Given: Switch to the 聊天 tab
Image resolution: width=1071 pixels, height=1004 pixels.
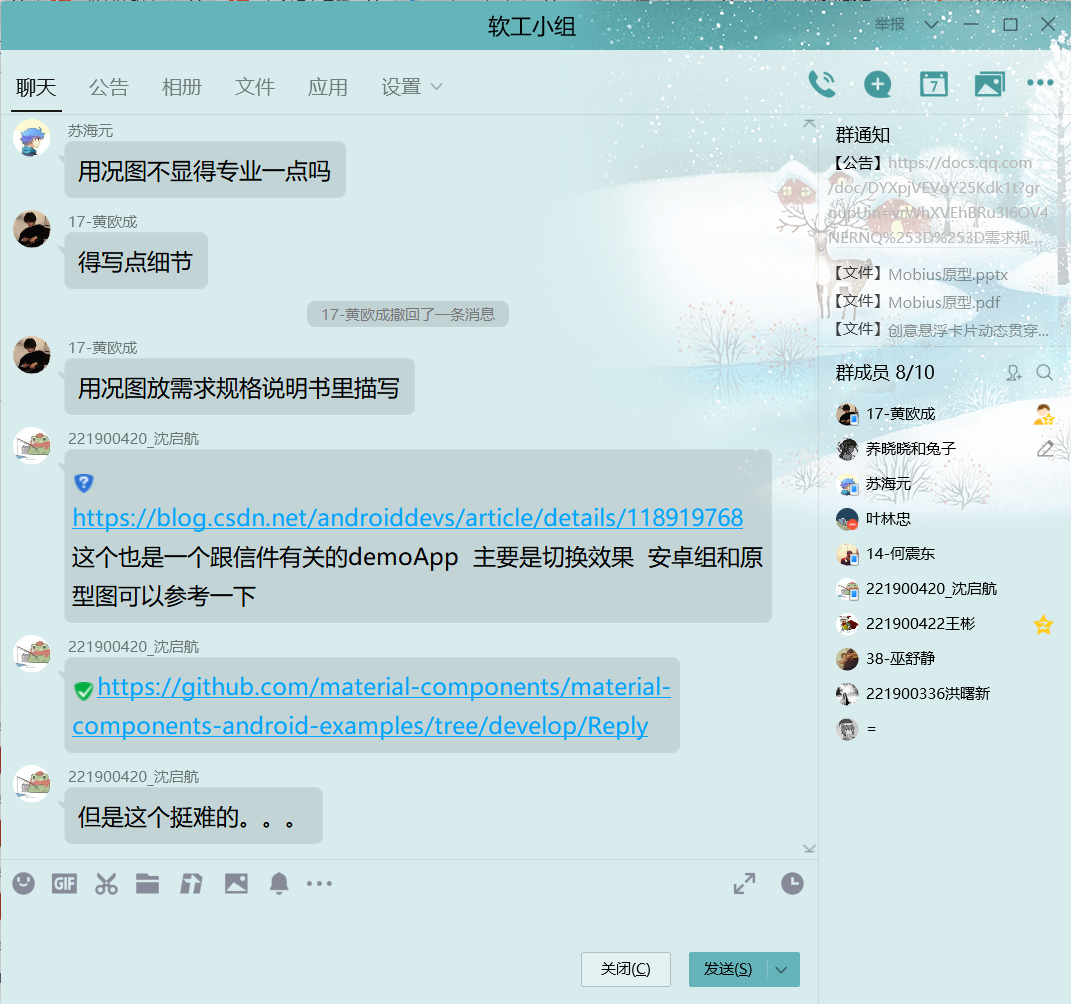Looking at the screenshot, I should pyautogui.click(x=36, y=87).
